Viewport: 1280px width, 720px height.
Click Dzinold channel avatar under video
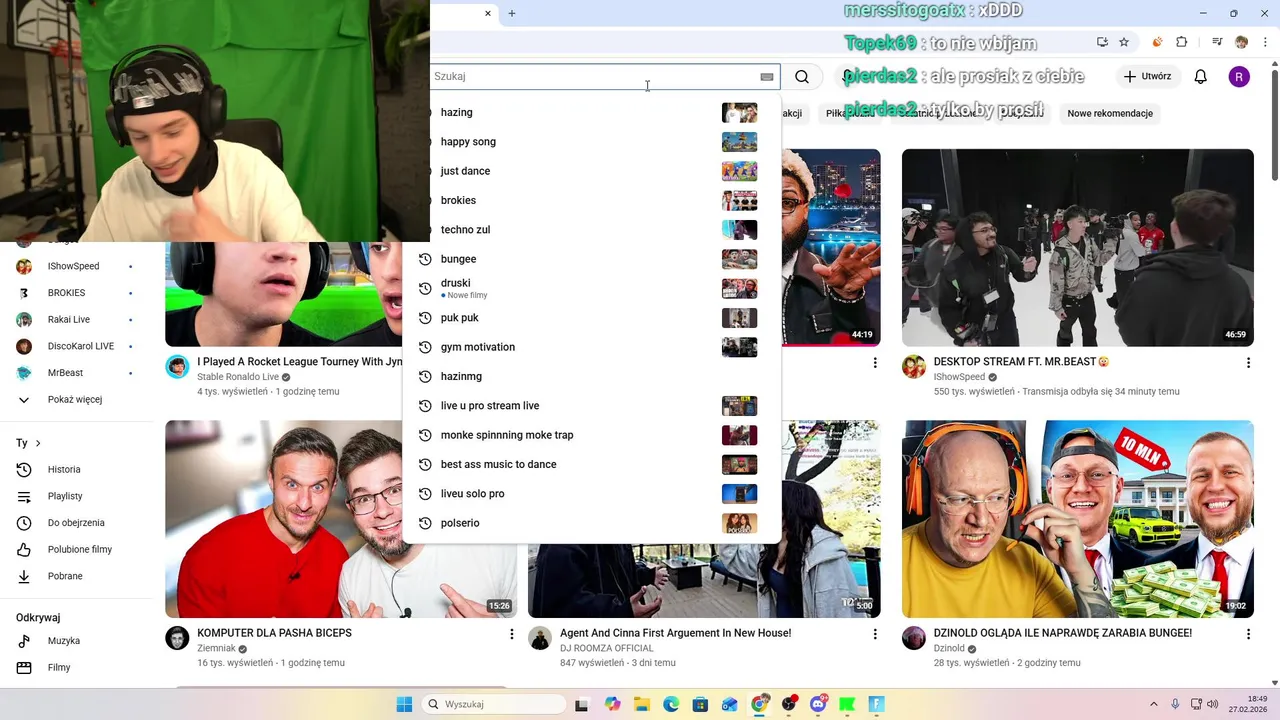coord(914,638)
